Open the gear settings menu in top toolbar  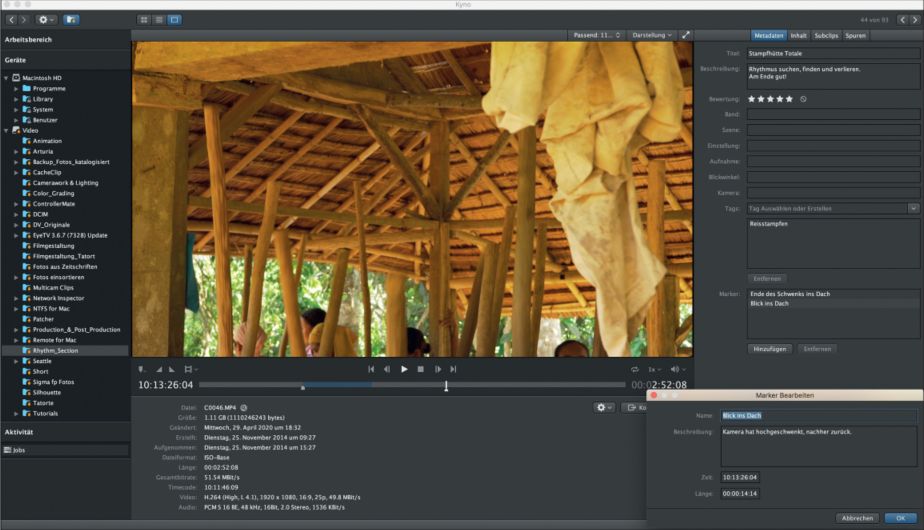45,20
